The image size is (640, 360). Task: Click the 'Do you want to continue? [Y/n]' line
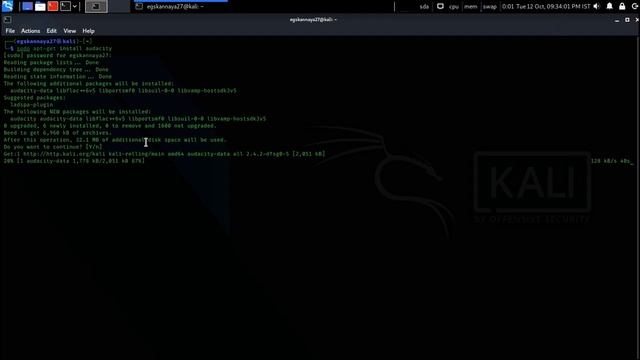pos(53,147)
